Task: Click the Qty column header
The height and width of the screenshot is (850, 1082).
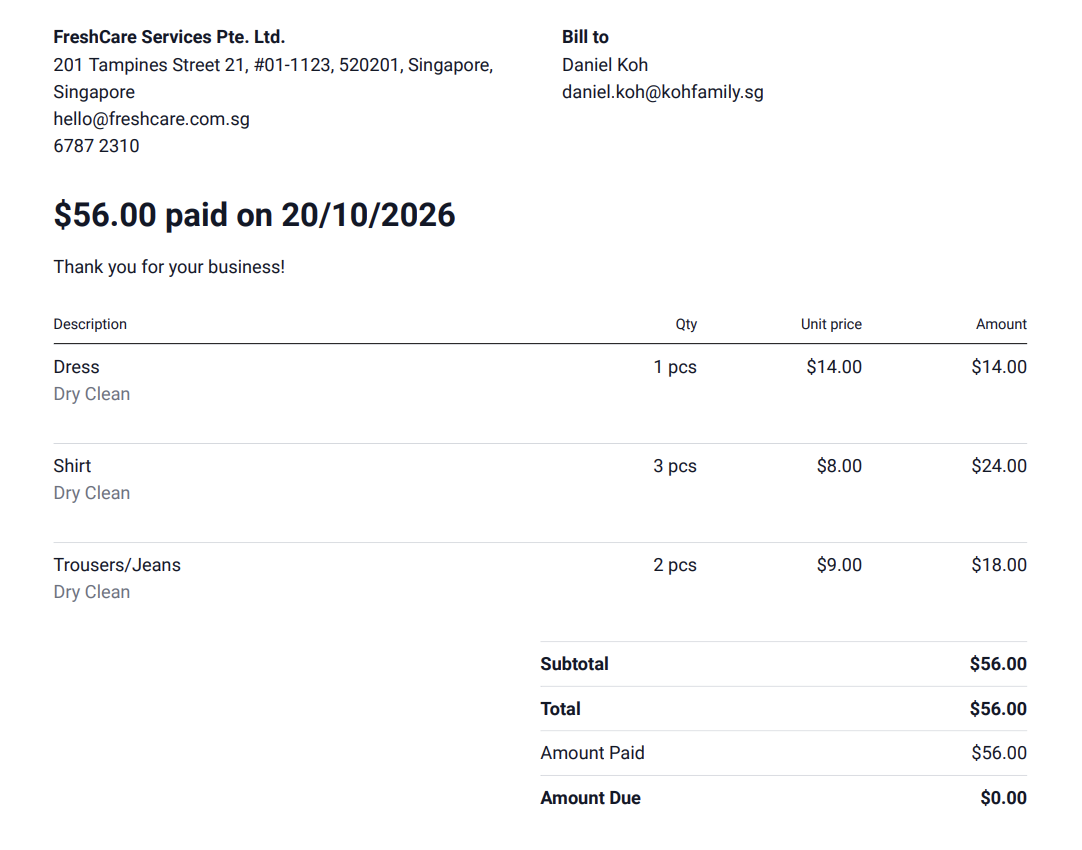Action: [686, 324]
